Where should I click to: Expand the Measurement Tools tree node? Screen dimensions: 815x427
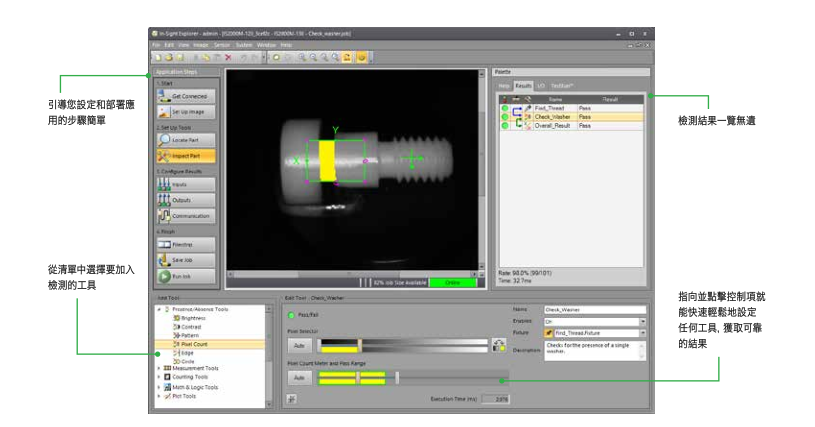coord(158,369)
